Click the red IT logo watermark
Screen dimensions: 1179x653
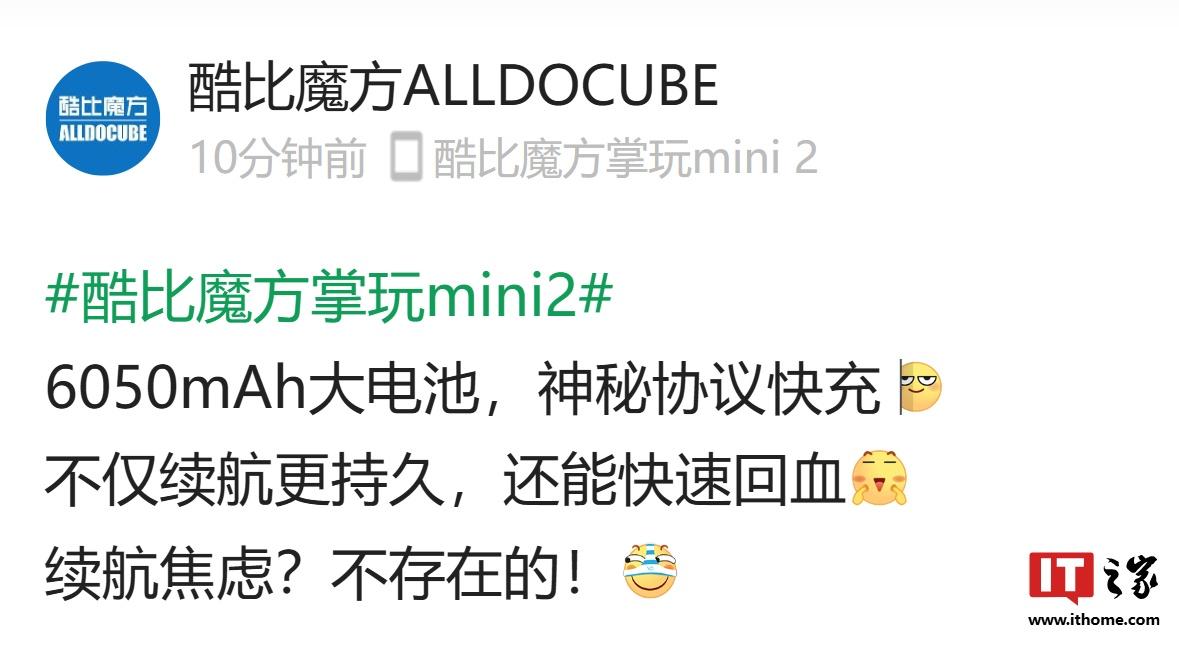(x=1061, y=578)
